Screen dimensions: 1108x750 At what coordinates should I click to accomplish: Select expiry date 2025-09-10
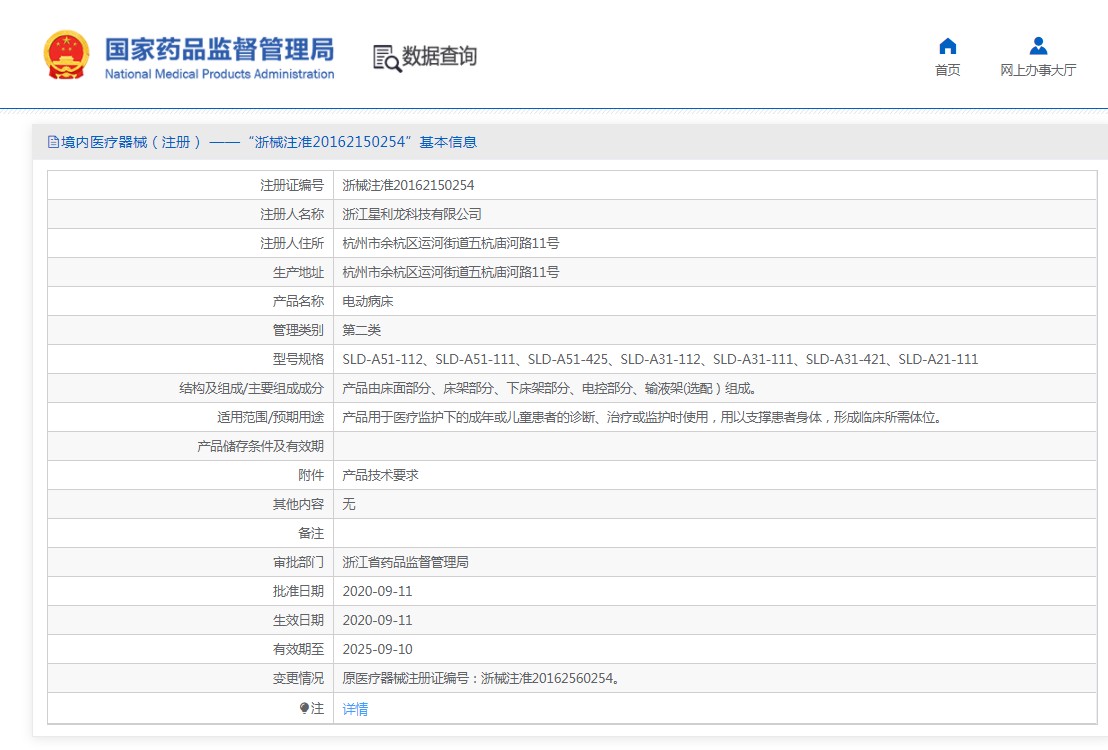pyautogui.click(x=377, y=649)
